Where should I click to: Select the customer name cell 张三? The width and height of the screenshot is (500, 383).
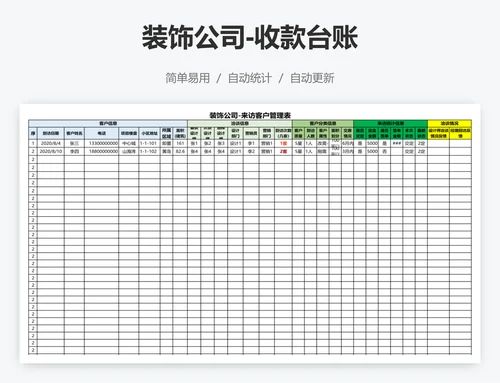[x=74, y=143]
